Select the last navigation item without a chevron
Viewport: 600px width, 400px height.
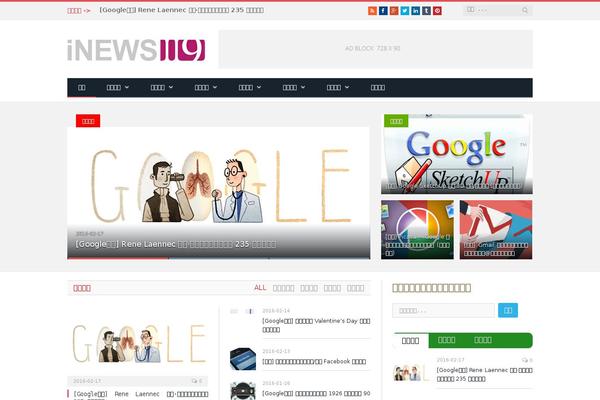click(x=378, y=88)
